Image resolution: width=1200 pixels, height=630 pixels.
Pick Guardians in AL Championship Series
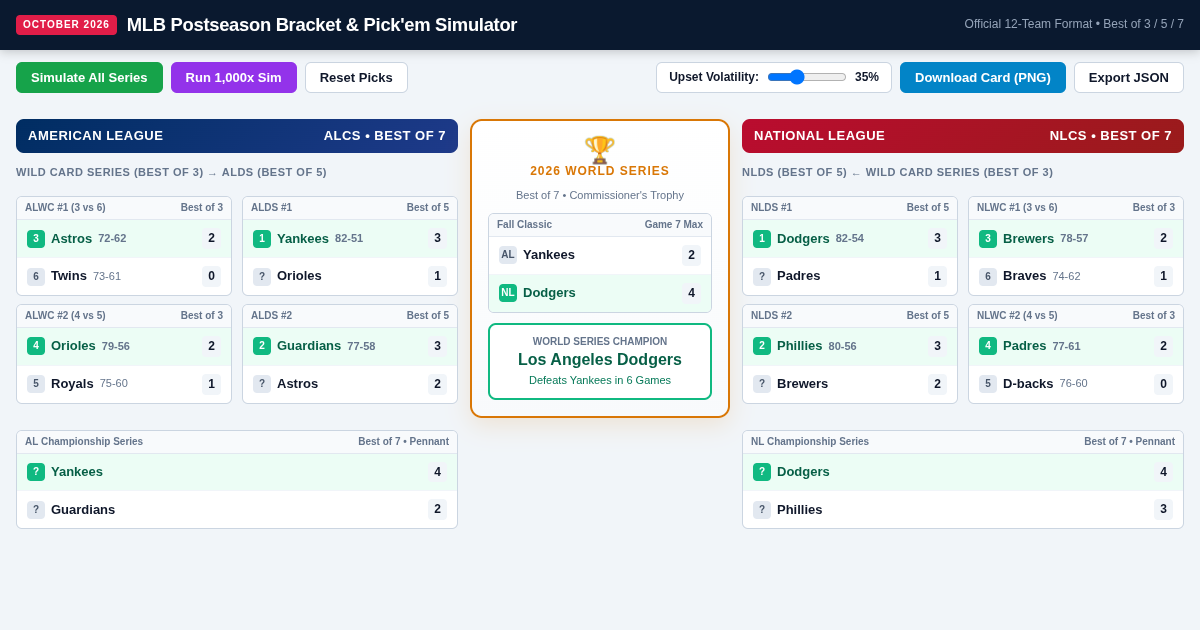click(x=237, y=510)
